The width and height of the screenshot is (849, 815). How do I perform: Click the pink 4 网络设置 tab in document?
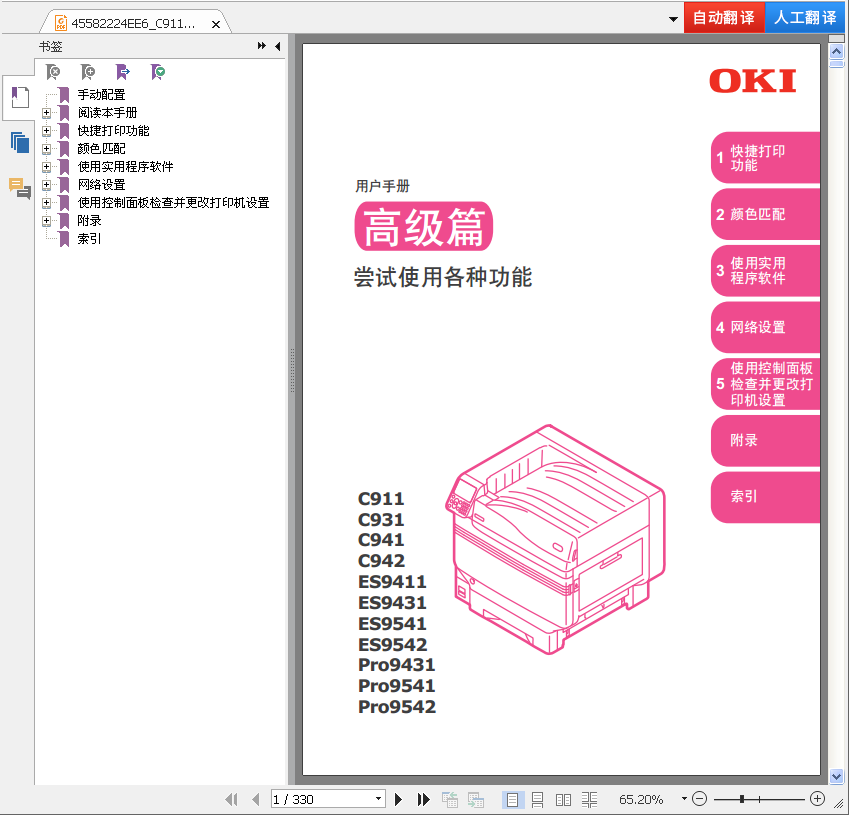pyautogui.click(x=766, y=328)
